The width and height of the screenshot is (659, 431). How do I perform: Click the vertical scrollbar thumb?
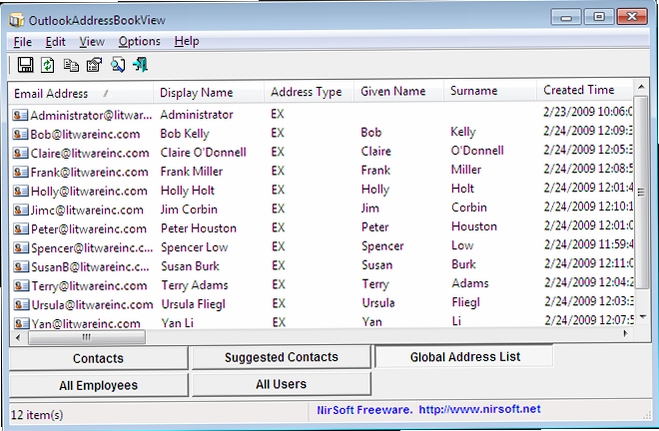[x=641, y=192]
